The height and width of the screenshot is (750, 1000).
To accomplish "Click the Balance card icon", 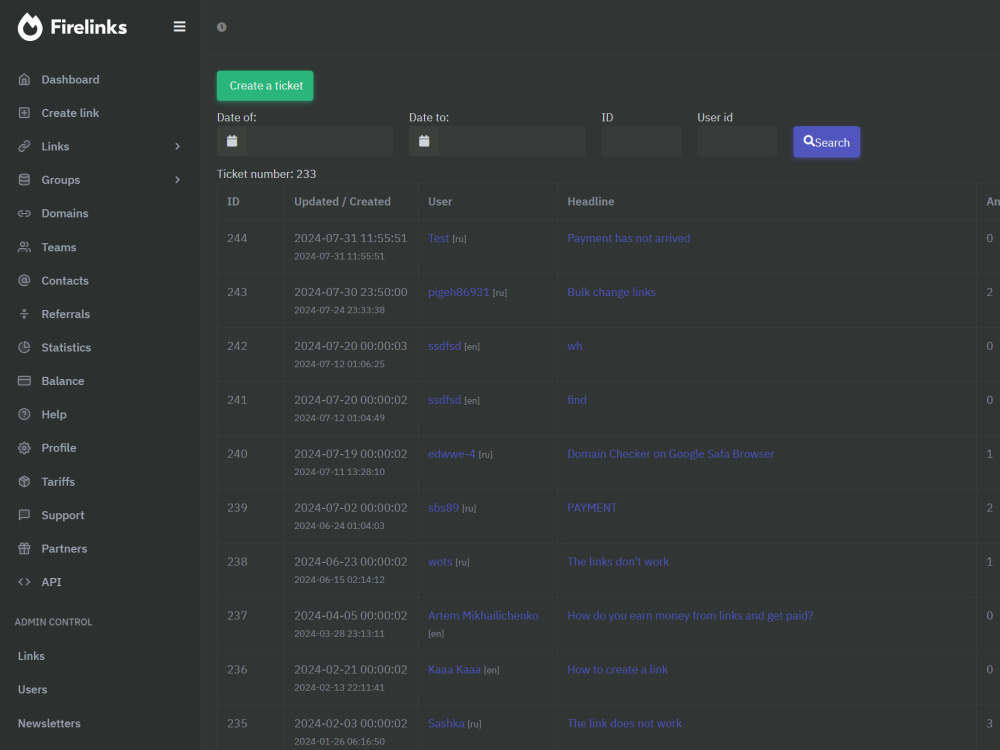I will pyautogui.click(x=24, y=381).
